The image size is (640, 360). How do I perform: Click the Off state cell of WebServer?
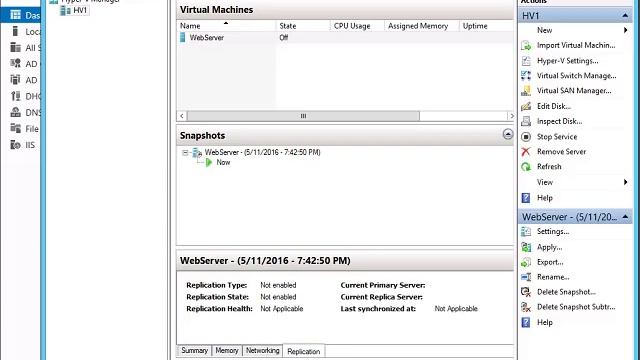(284, 38)
